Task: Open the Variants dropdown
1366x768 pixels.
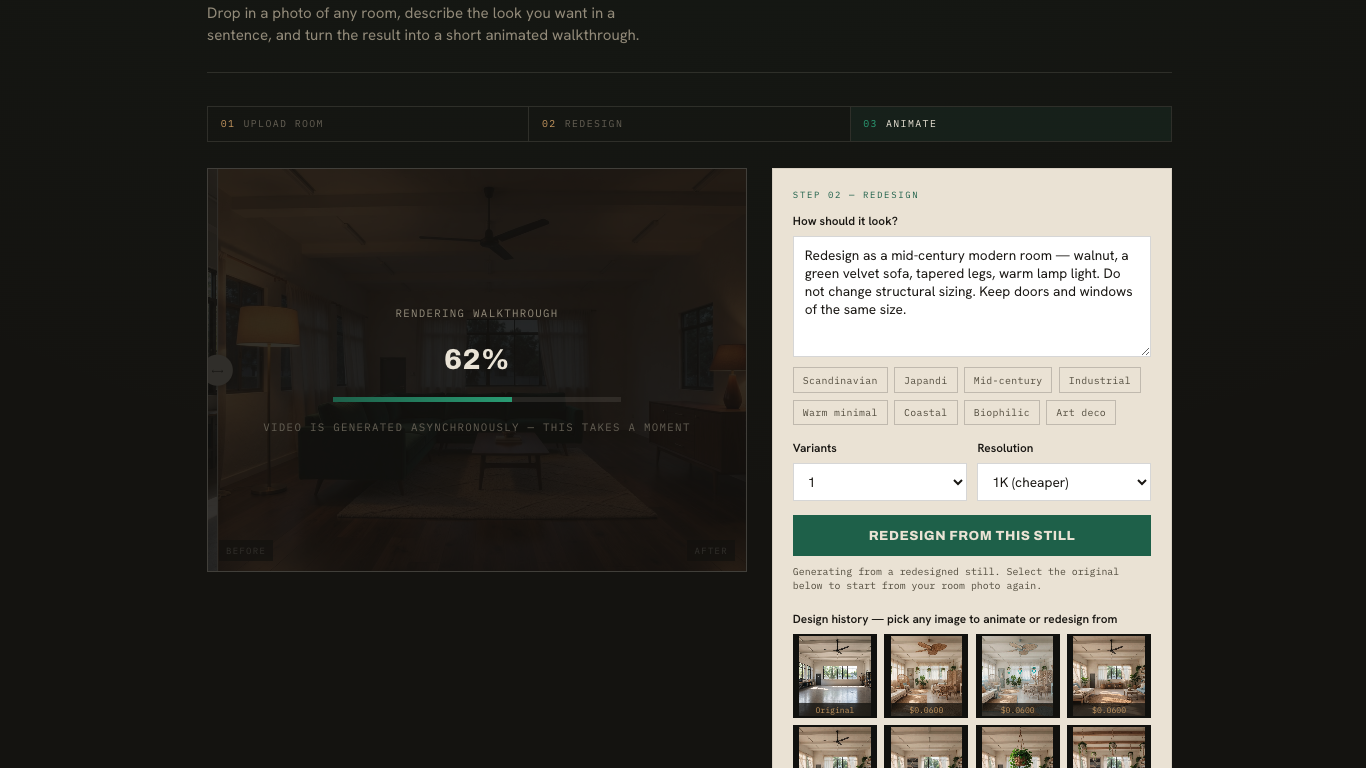Action: tap(880, 482)
